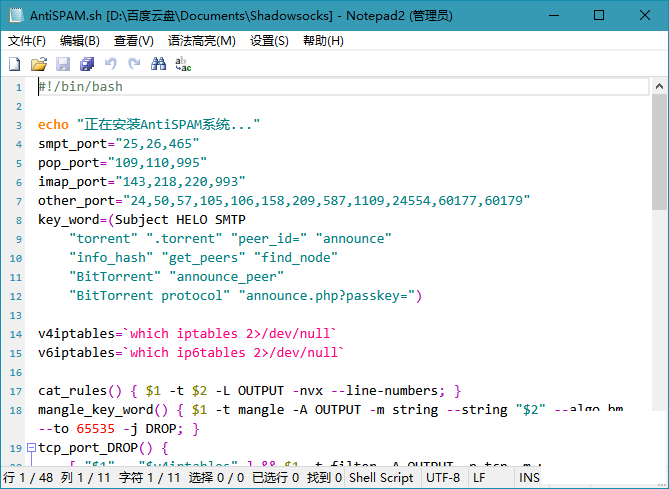Click the Save copy toolbar icon
Image resolution: width=669 pixels, height=489 pixels.
coord(87,64)
